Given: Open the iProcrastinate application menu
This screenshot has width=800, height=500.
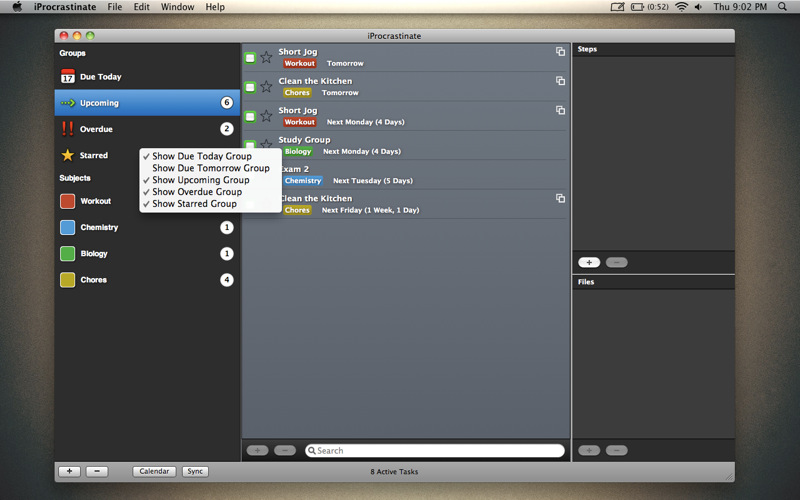Looking at the screenshot, I should pyautogui.click(x=65, y=7).
